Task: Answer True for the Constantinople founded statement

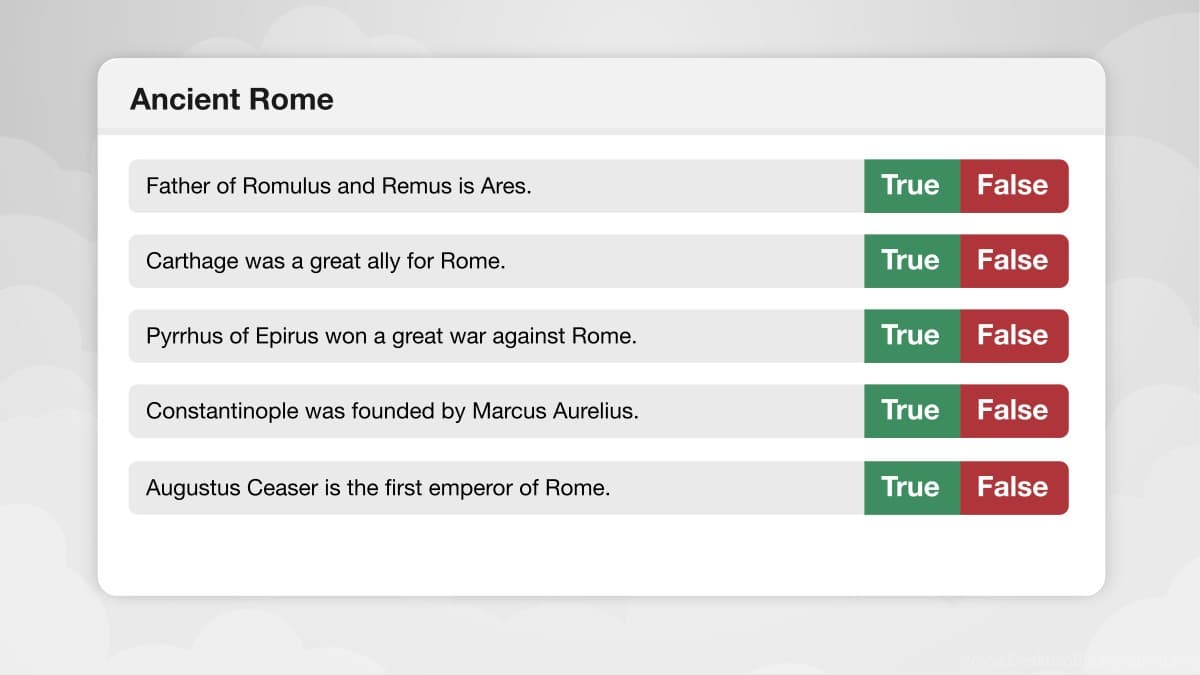Action: click(x=912, y=411)
